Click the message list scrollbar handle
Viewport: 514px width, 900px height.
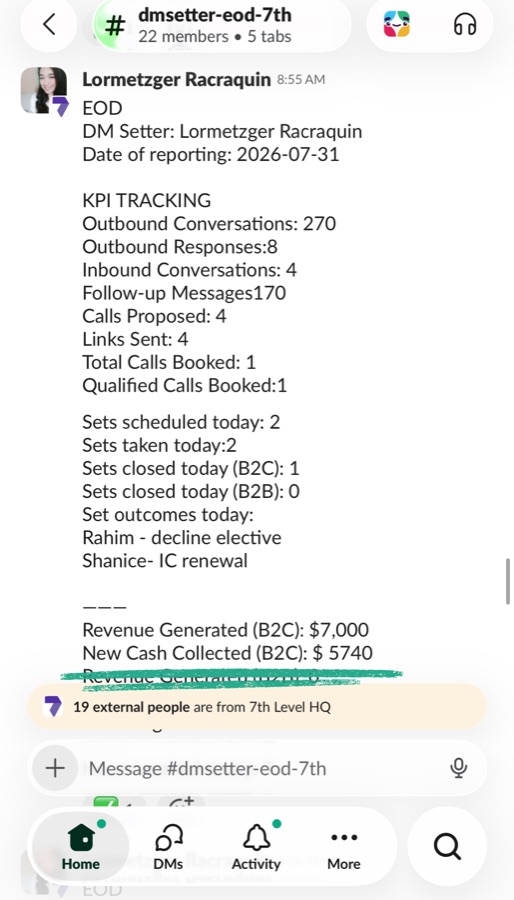click(x=508, y=580)
